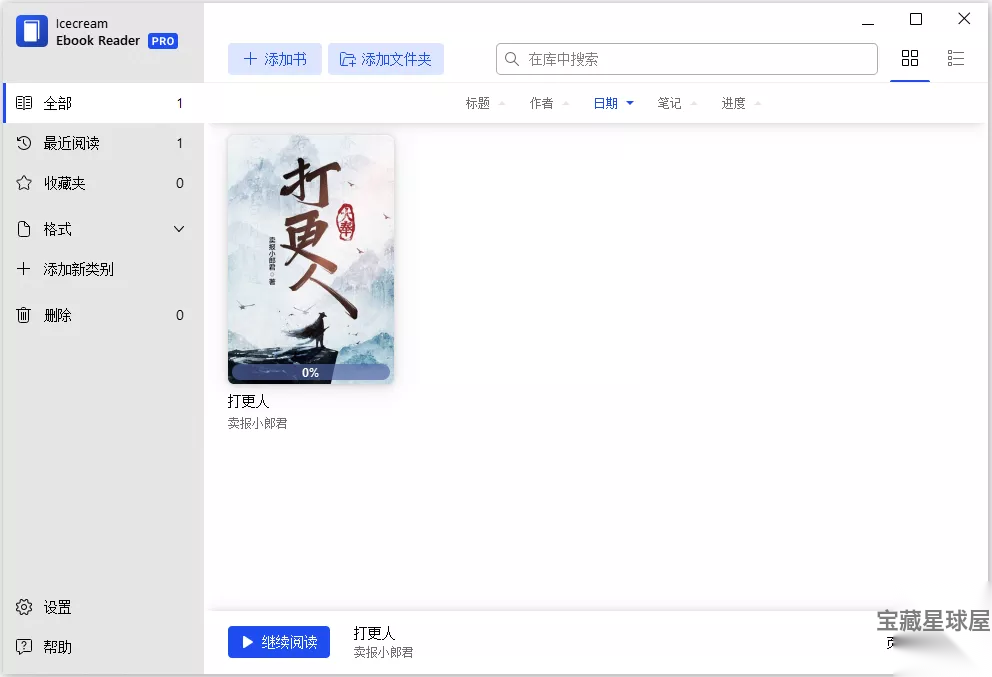
Task: Click the Icecream Ebook Reader logo icon
Action: (32, 31)
